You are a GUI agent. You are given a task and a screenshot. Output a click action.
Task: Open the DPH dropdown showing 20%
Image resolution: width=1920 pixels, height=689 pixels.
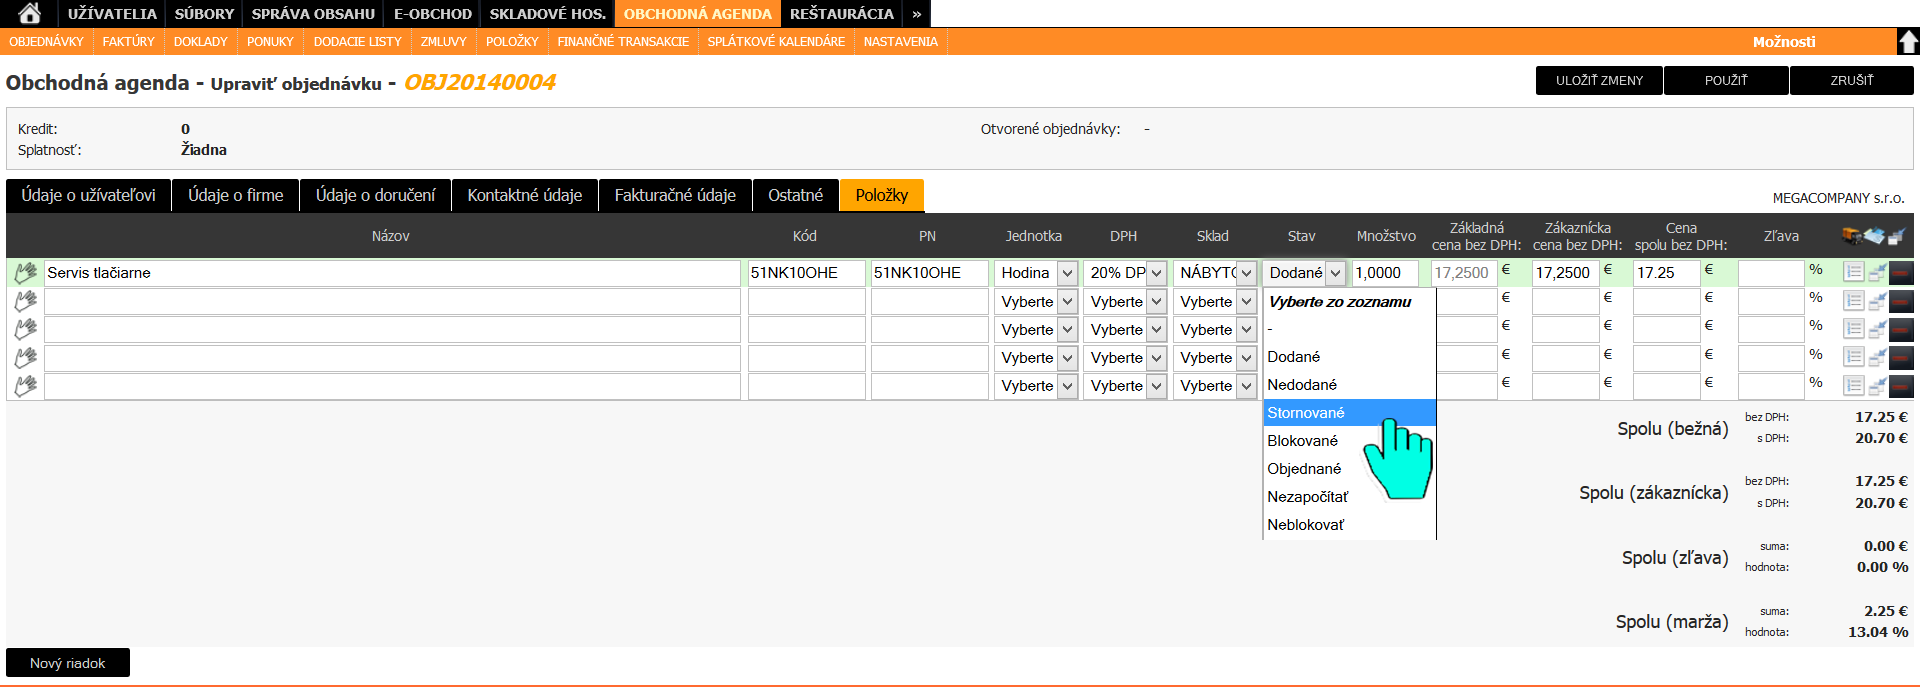click(x=1125, y=273)
